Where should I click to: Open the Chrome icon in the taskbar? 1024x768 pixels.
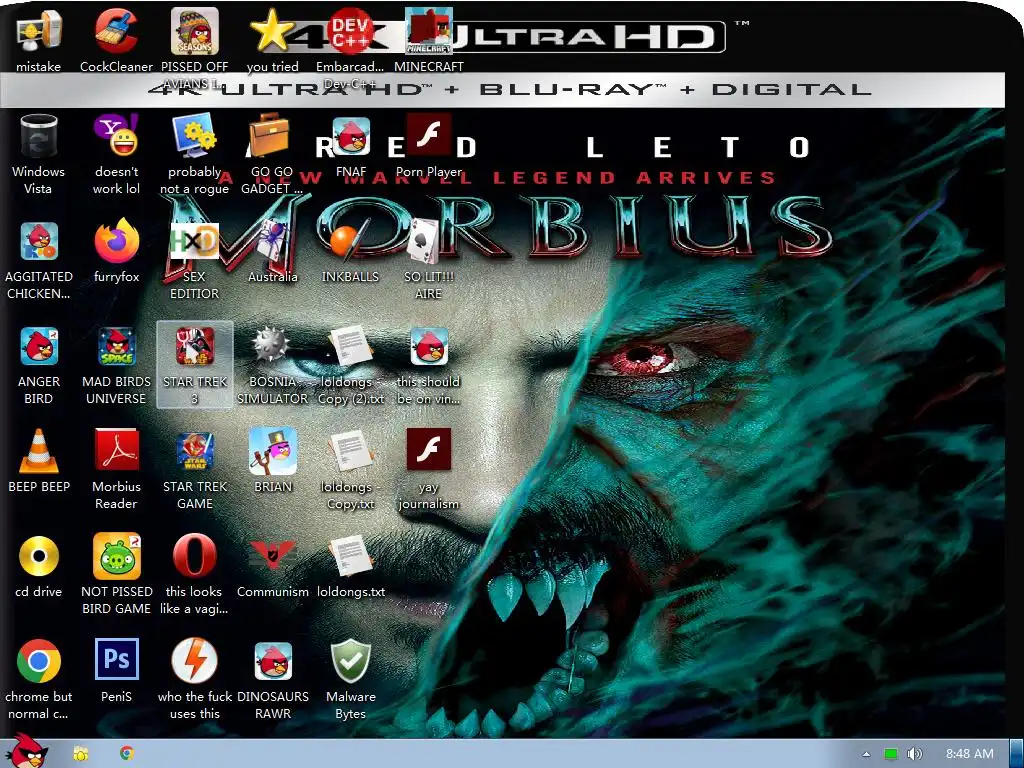127,754
